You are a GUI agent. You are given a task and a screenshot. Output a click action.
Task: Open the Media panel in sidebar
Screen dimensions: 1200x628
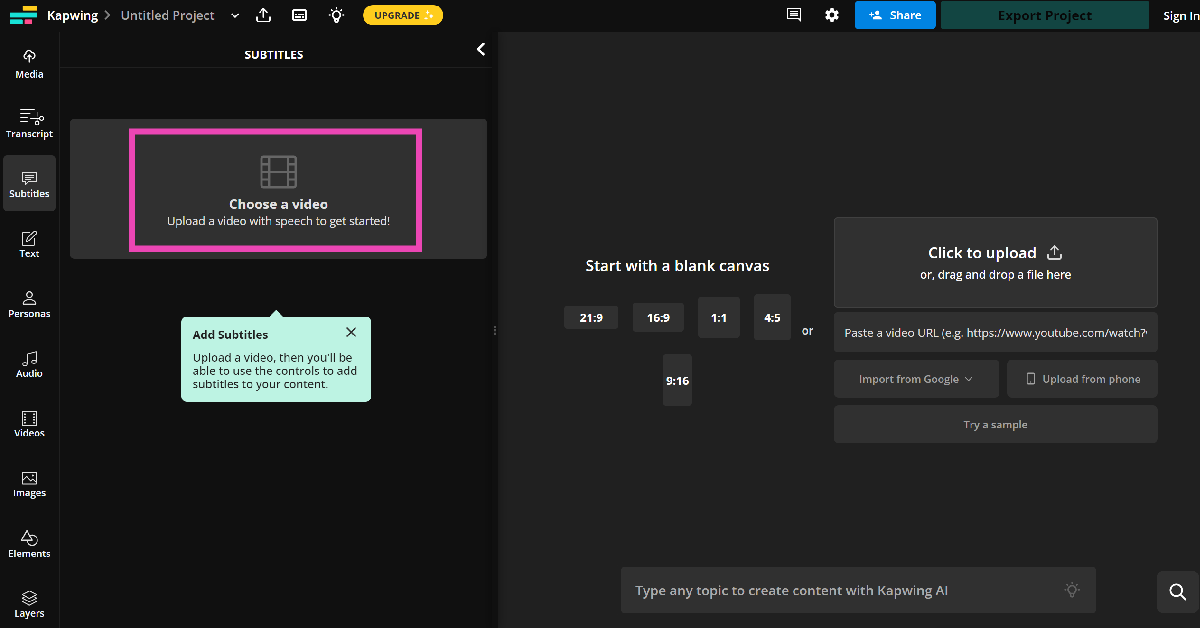tap(29, 63)
